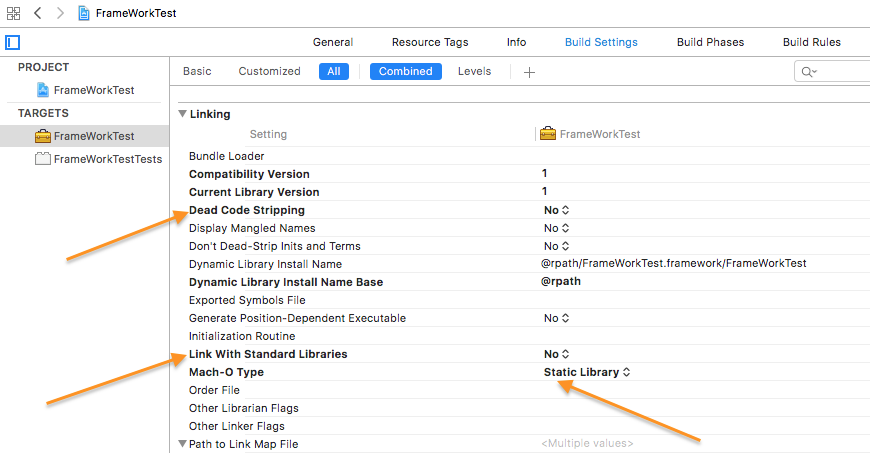
Task: Switch to Levels view
Action: coord(474,72)
